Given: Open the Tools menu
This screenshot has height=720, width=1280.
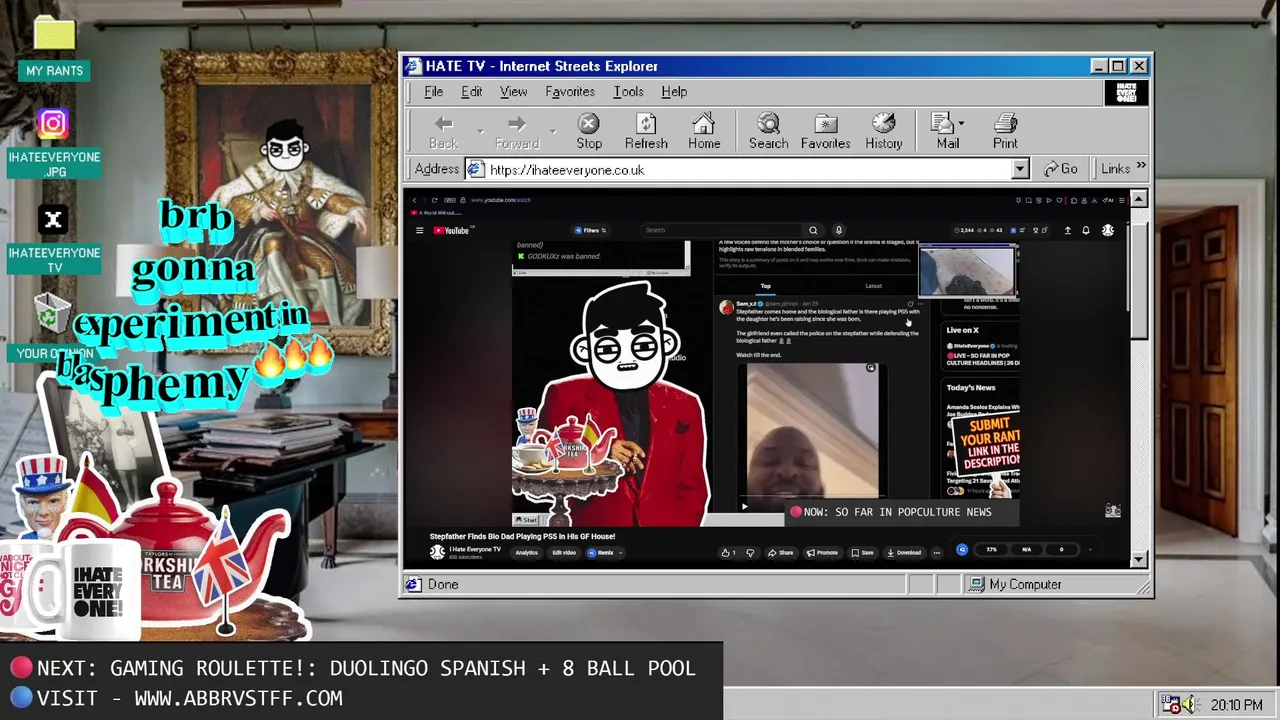Looking at the screenshot, I should 628,91.
